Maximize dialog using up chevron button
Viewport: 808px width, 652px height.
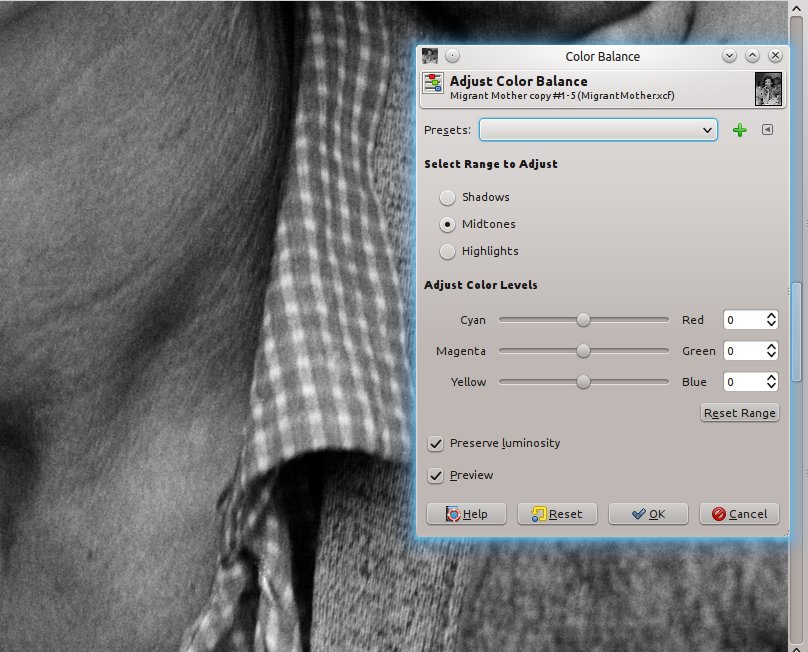coord(752,56)
